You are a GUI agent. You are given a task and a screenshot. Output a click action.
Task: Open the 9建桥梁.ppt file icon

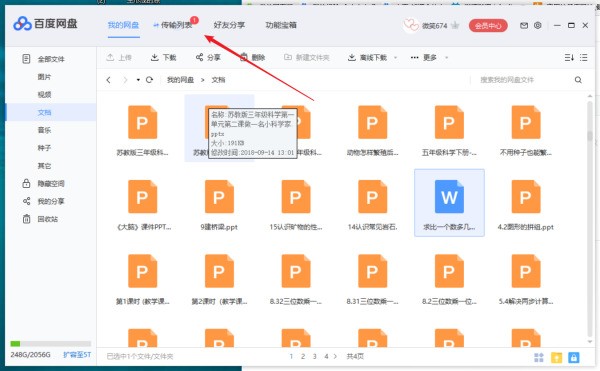(219, 196)
